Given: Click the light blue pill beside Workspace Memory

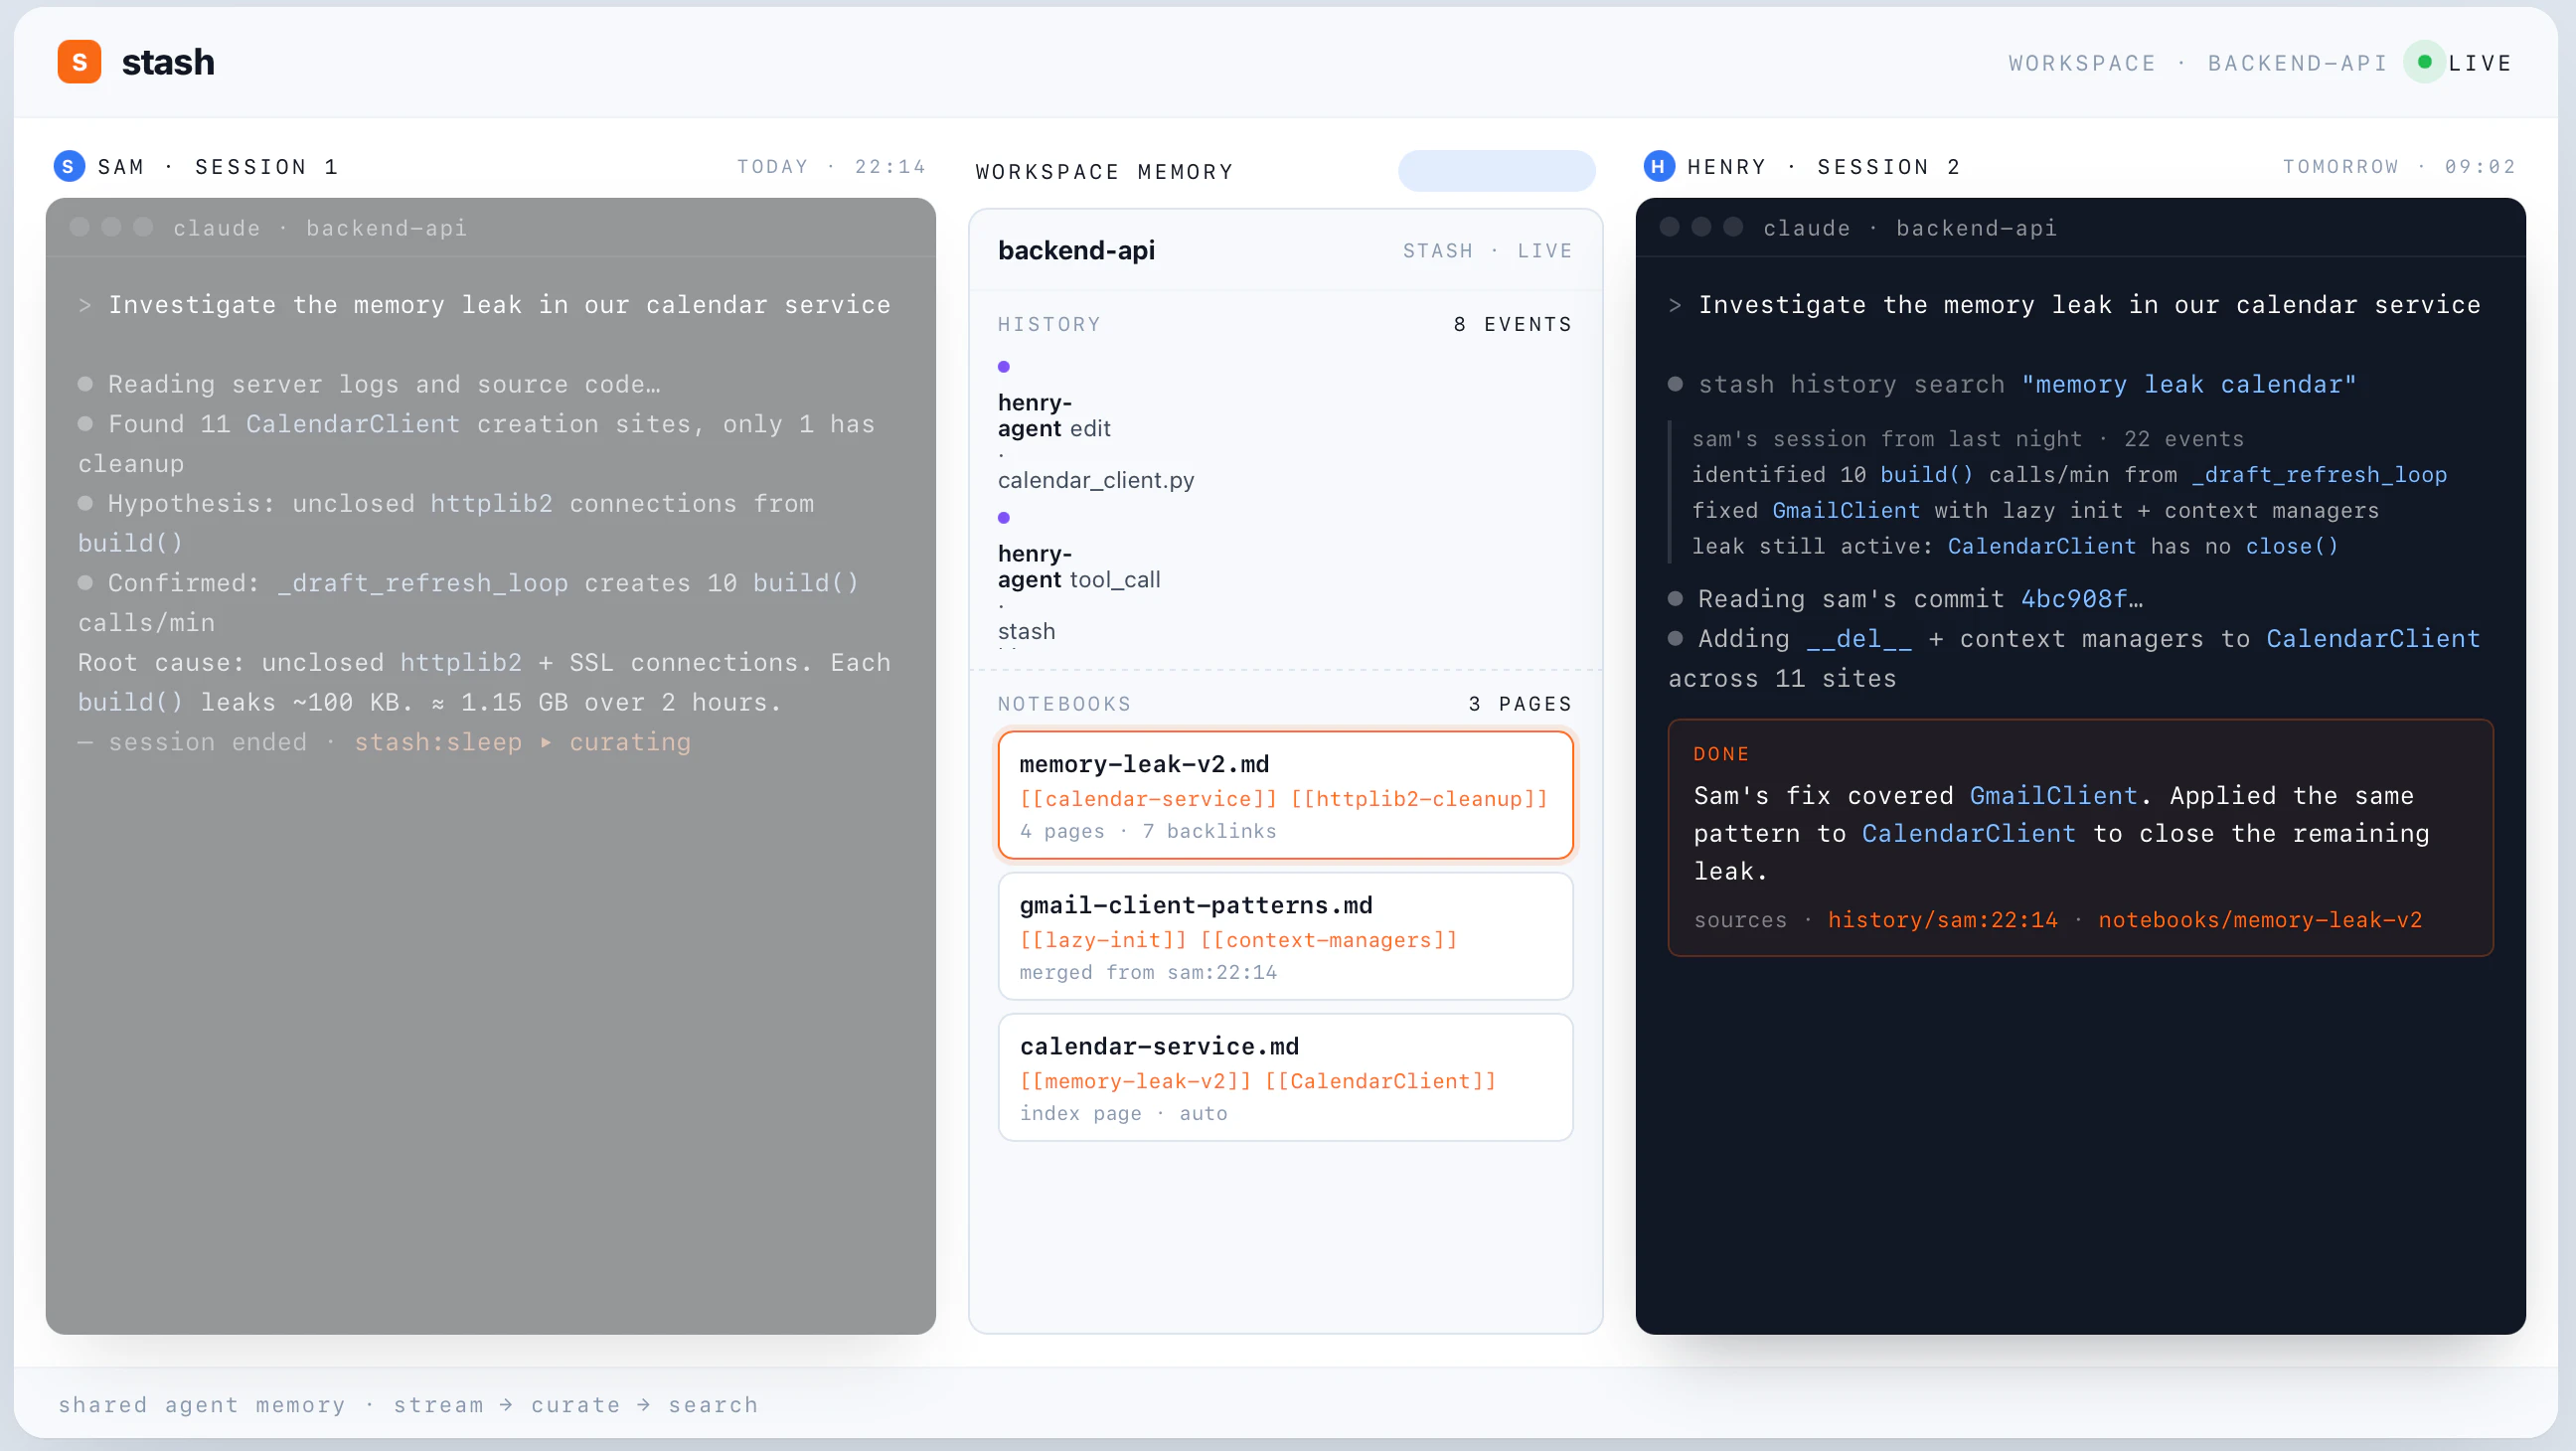Looking at the screenshot, I should coord(1495,171).
